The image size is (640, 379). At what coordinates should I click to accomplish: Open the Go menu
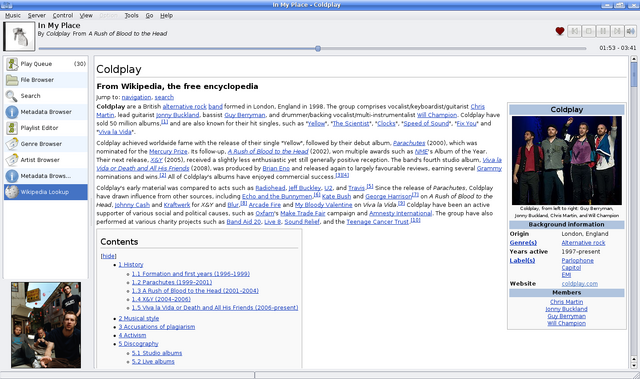click(x=149, y=16)
